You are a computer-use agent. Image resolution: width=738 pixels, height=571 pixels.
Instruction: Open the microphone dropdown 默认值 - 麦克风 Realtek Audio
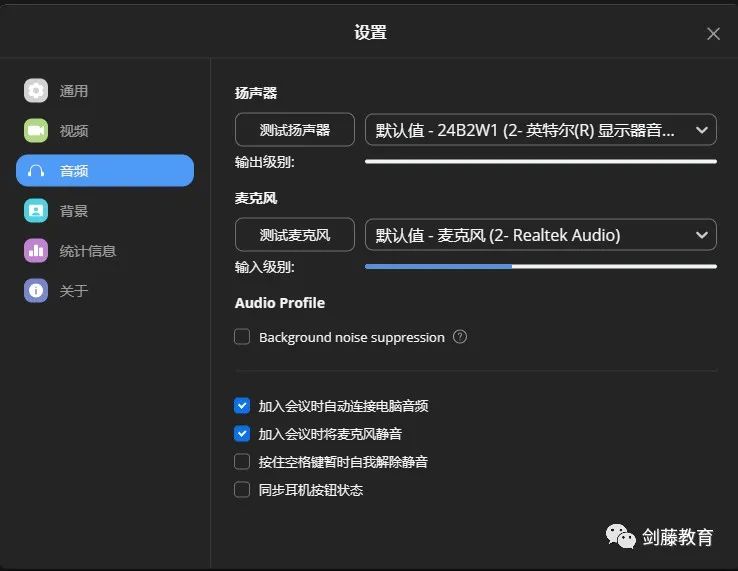tap(541, 234)
